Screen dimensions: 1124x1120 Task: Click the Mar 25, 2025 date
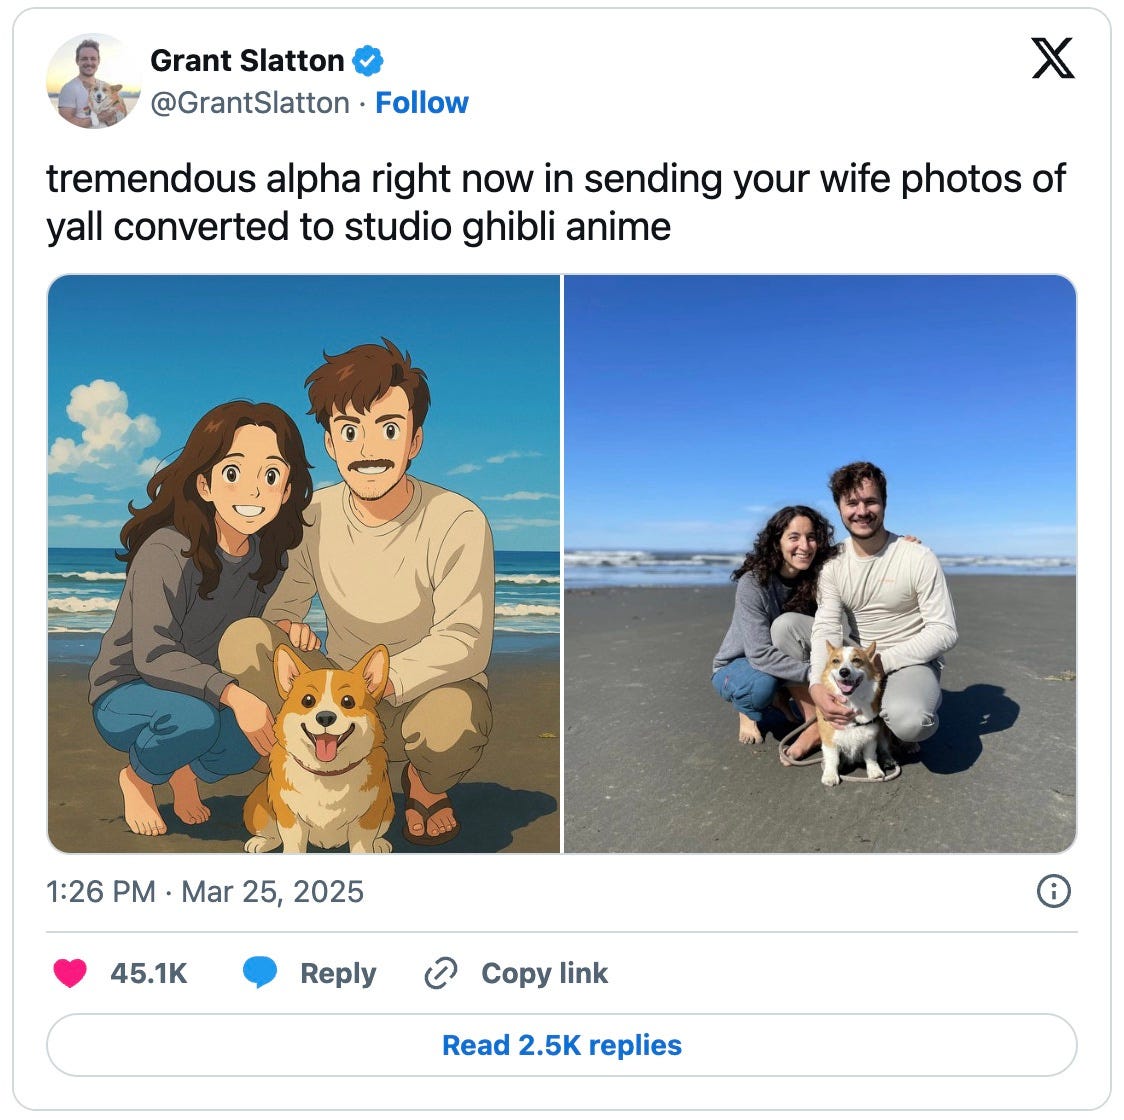[272, 891]
